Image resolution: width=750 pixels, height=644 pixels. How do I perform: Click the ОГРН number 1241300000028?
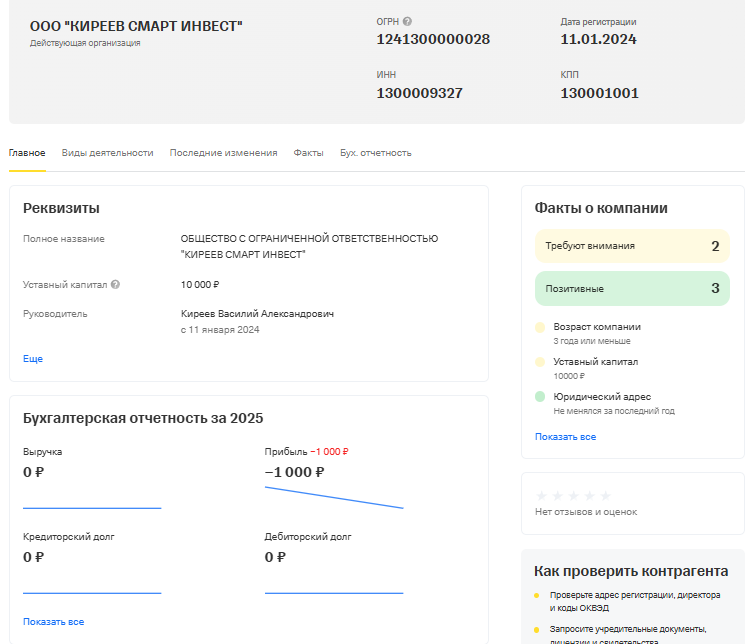433,39
